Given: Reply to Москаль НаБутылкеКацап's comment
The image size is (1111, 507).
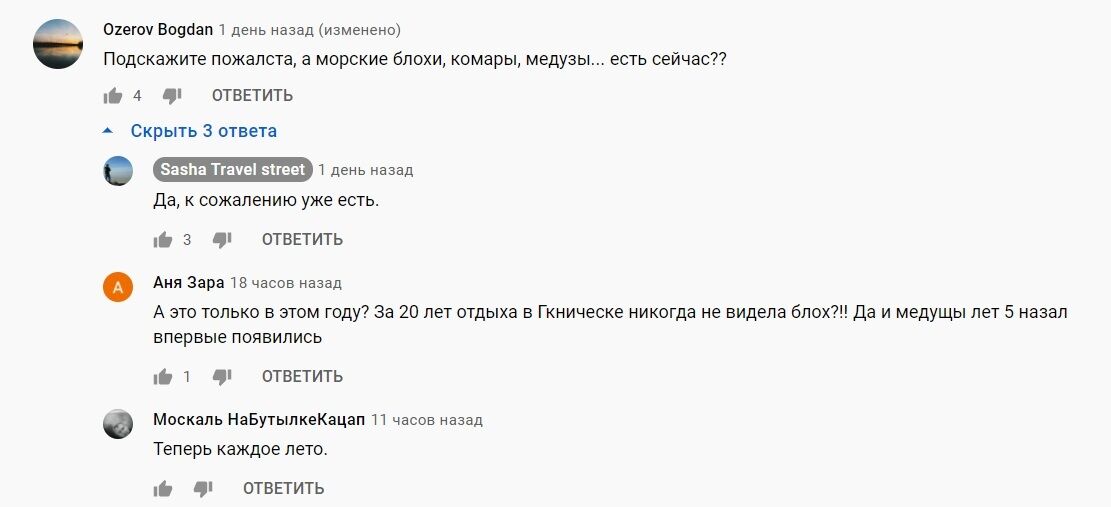Looking at the screenshot, I should click(x=283, y=489).
